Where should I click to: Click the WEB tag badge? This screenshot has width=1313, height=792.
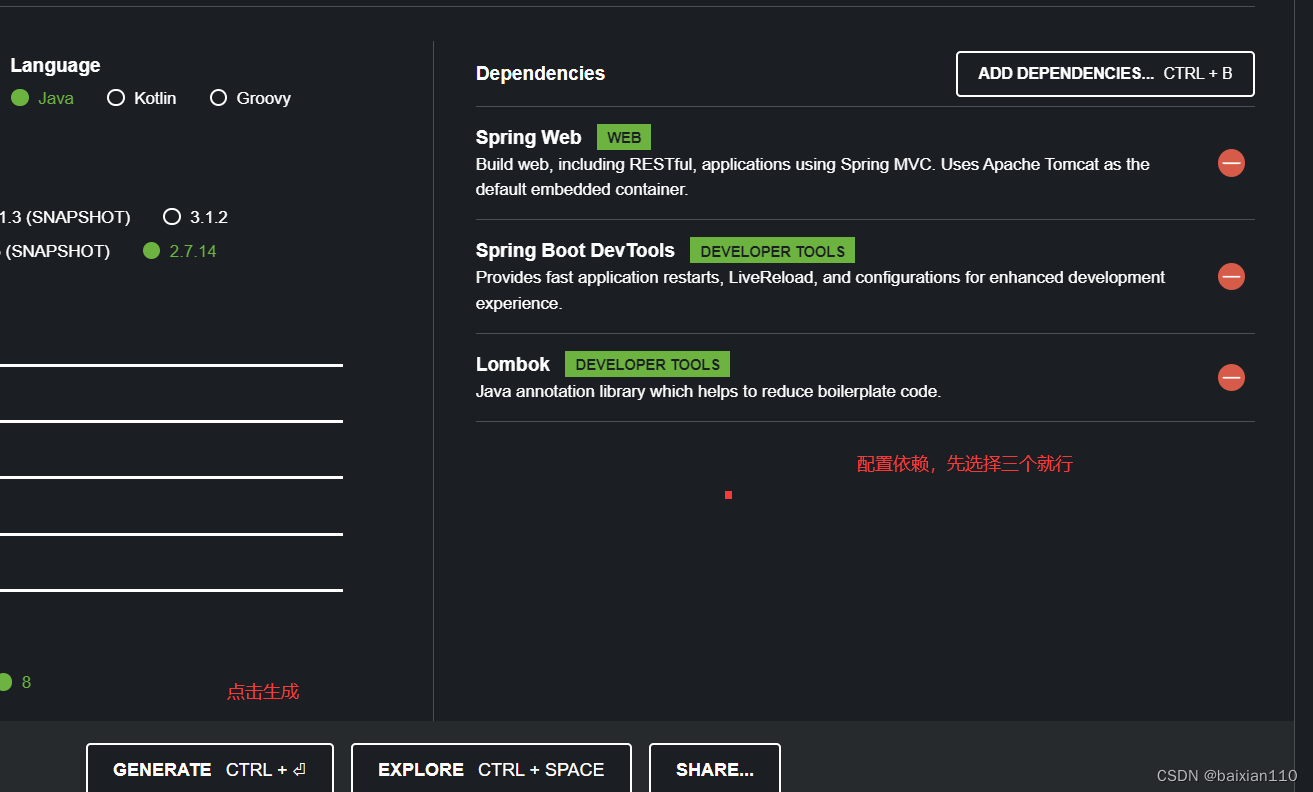(624, 137)
